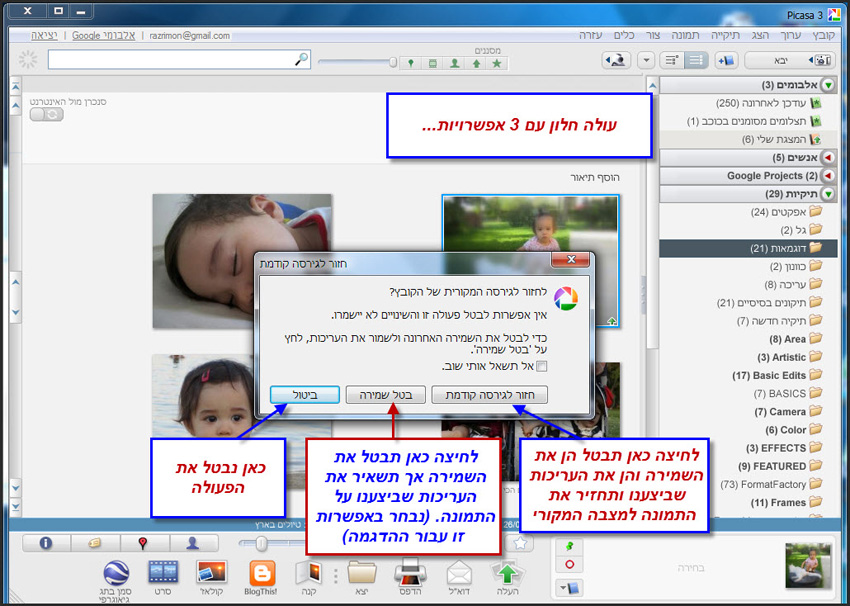Open the view options dropdown arrow in the toolbar
Viewport: 850px width, 606px height.
(646, 60)
